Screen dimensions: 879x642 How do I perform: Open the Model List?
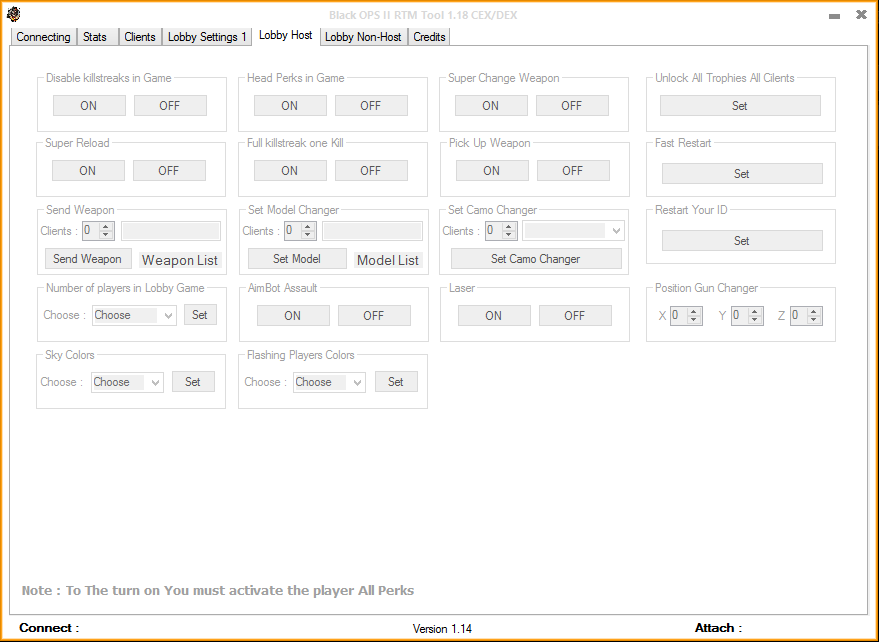point(388,260)
